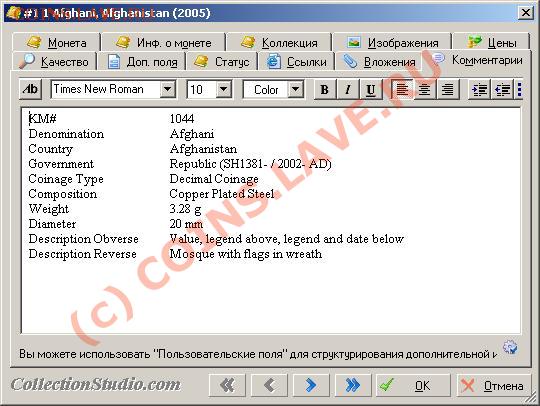Align text to the left
540x406 pixels.
(402, 90)
